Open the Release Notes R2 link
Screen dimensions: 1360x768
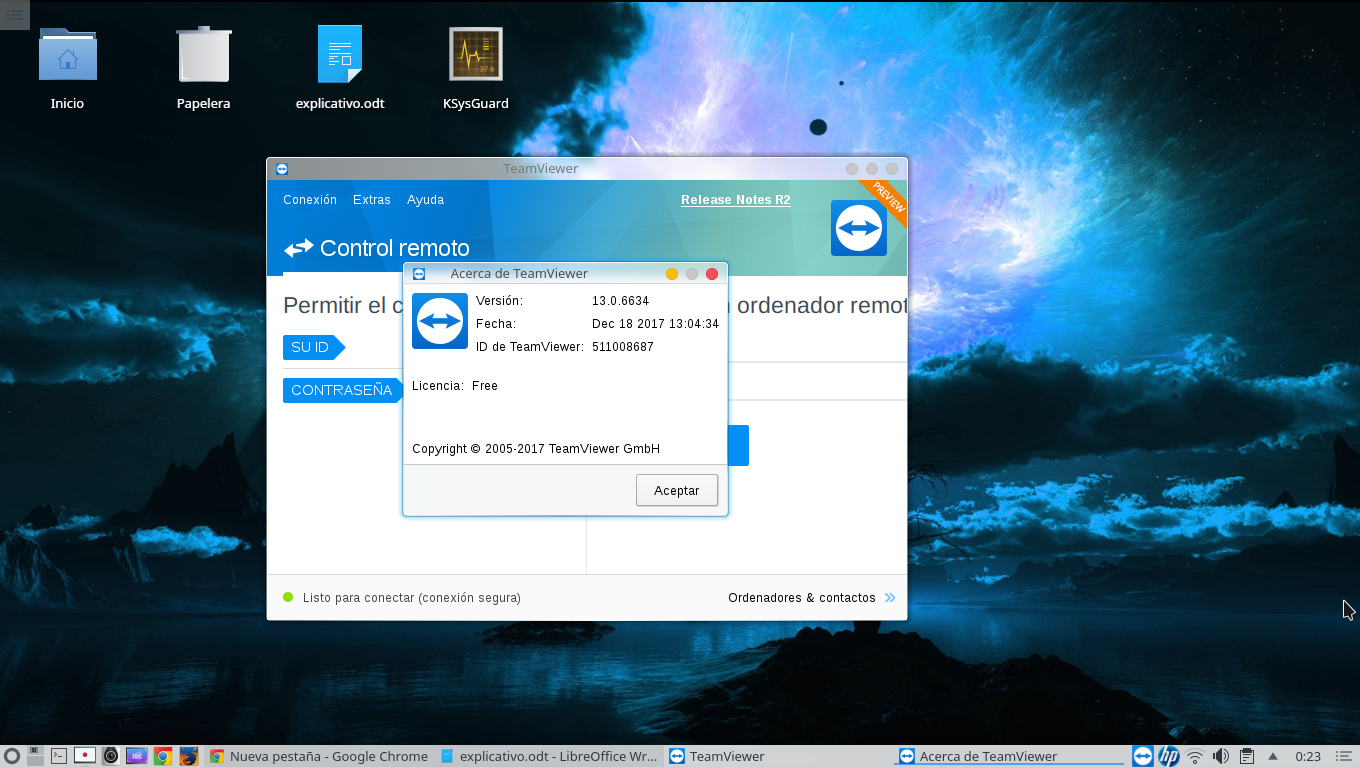point(736,200)
